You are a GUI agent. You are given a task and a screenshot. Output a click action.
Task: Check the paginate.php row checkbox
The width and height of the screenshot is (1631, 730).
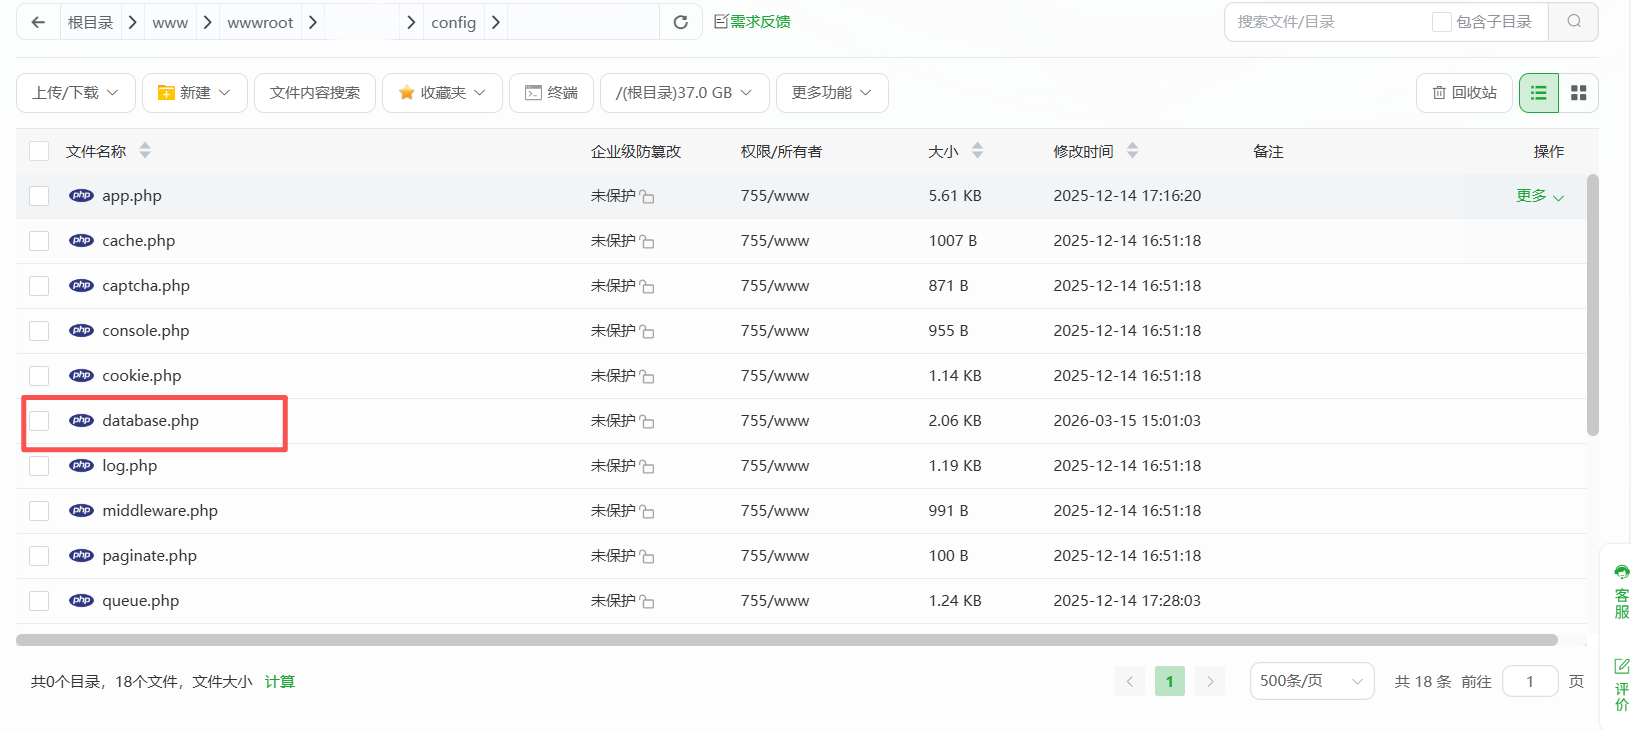pos(39,556)
